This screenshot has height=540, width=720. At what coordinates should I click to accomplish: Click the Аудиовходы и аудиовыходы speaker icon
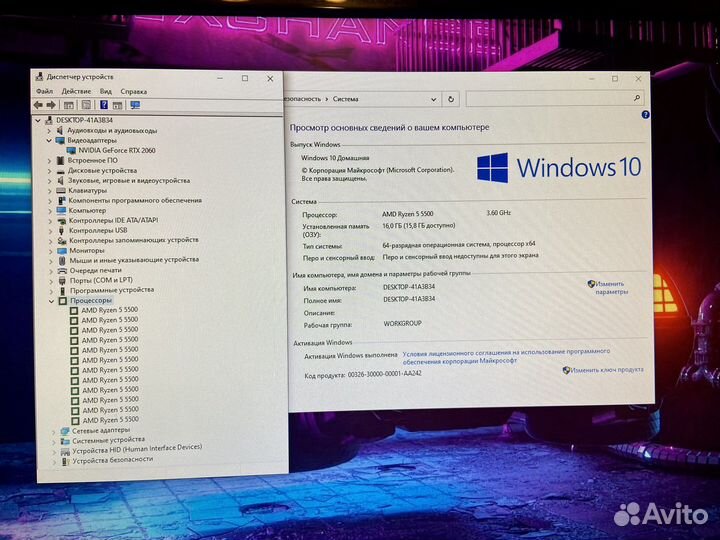(x=60, y=130)
